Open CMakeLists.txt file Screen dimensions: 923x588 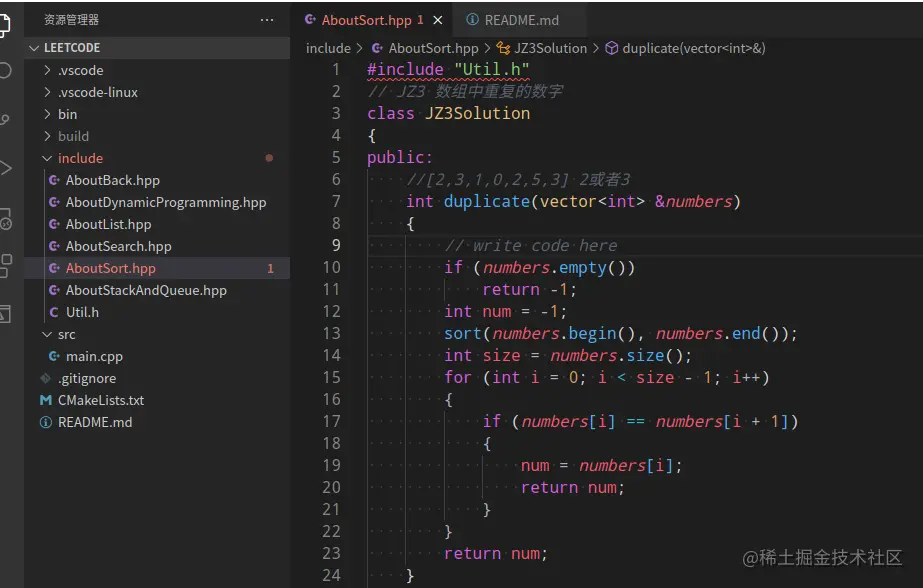click(157, 400)
